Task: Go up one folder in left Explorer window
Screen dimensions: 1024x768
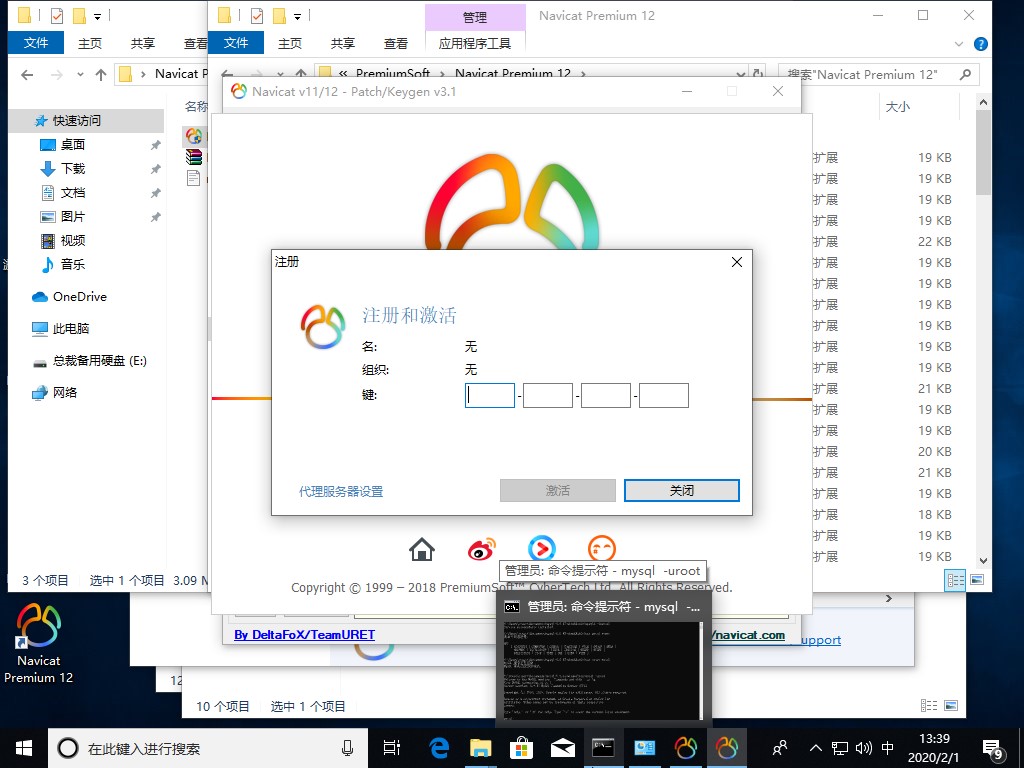Action: 101,74
